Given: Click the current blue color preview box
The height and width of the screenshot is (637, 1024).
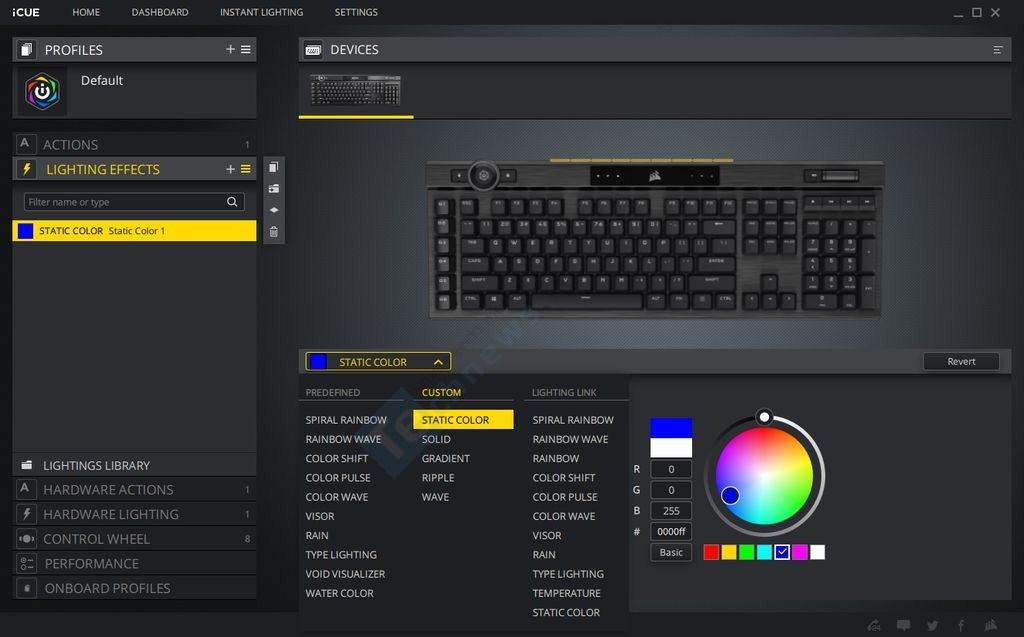Looking at the screenshot, I should click(671, 428).
